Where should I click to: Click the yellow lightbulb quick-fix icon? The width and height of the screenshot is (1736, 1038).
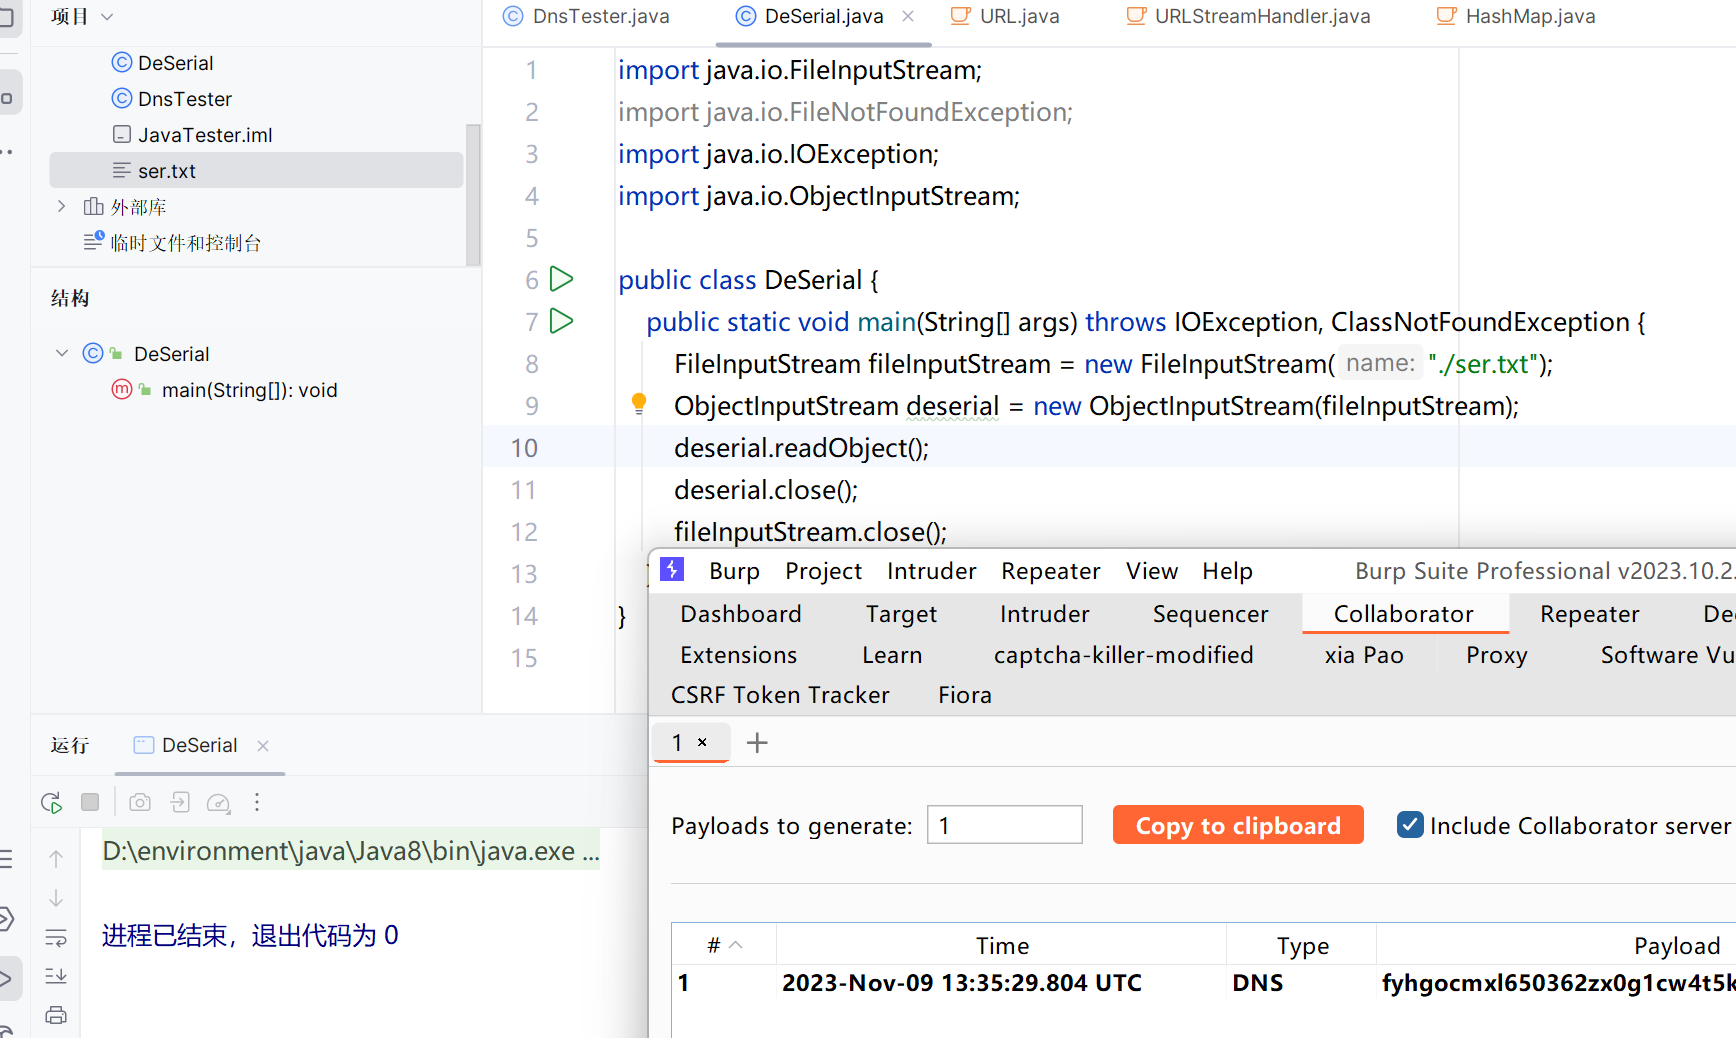(639, 403)
